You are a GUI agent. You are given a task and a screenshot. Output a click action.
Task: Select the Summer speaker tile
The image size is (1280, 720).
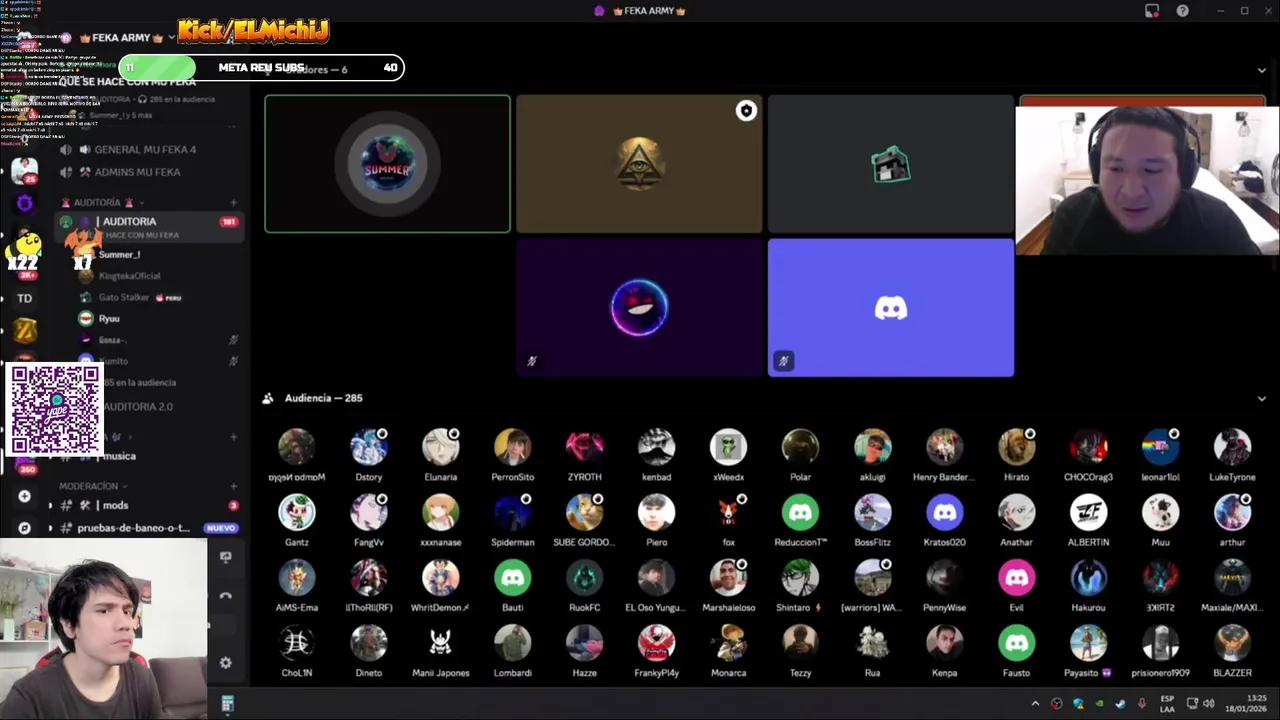(387, 164)
